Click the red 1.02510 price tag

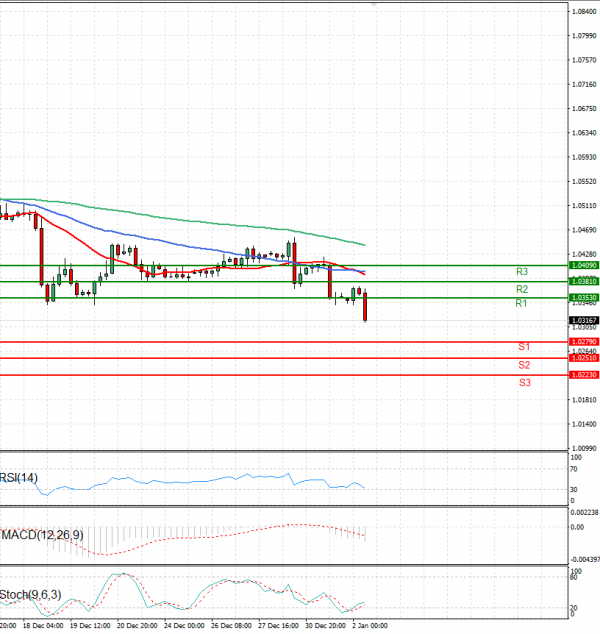pyautogui.click(x=583, y=357)
